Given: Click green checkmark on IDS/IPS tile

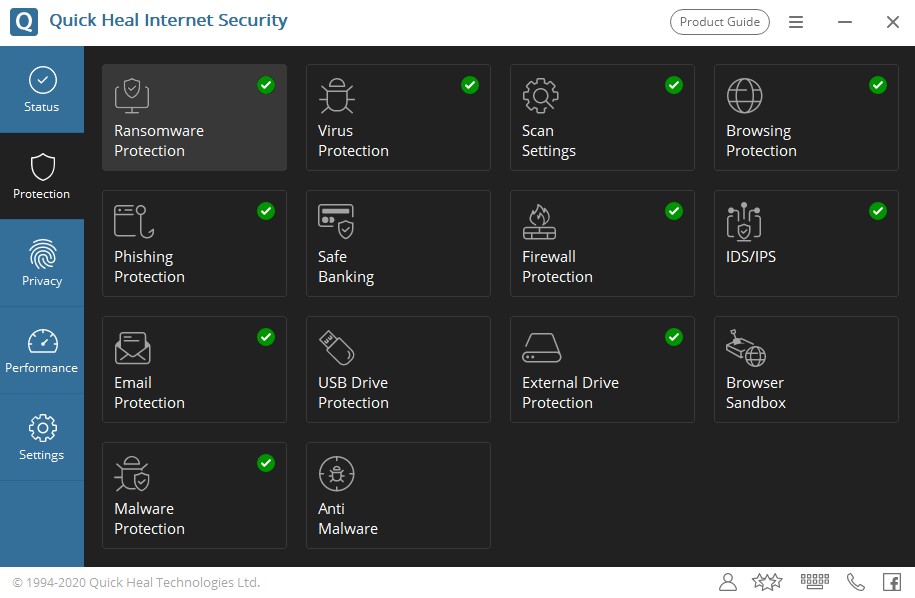Looking at the screenshot, I should click(x=878, y=211).
